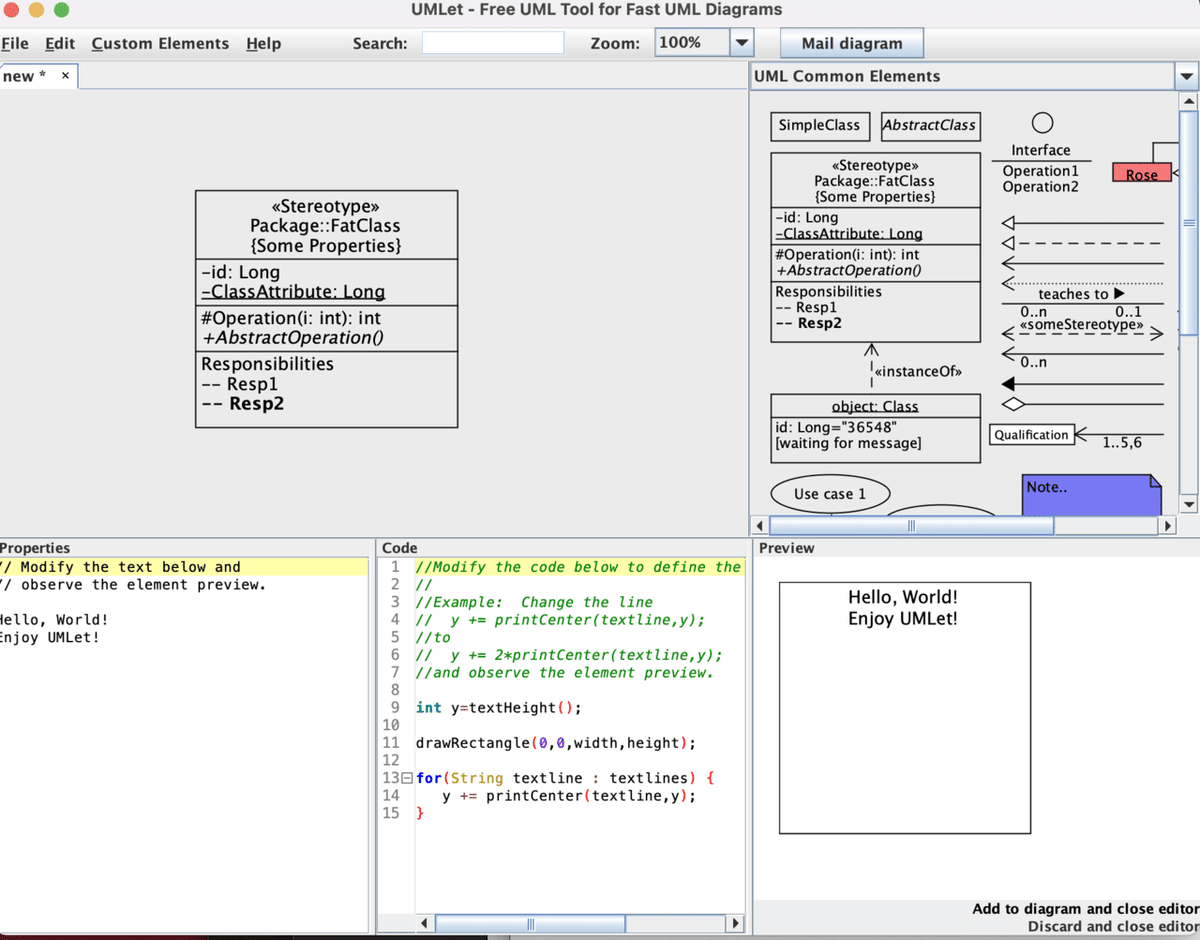Collapse the for-loop fold at line 13
The image size is (1200, 940).
[406, 778]
